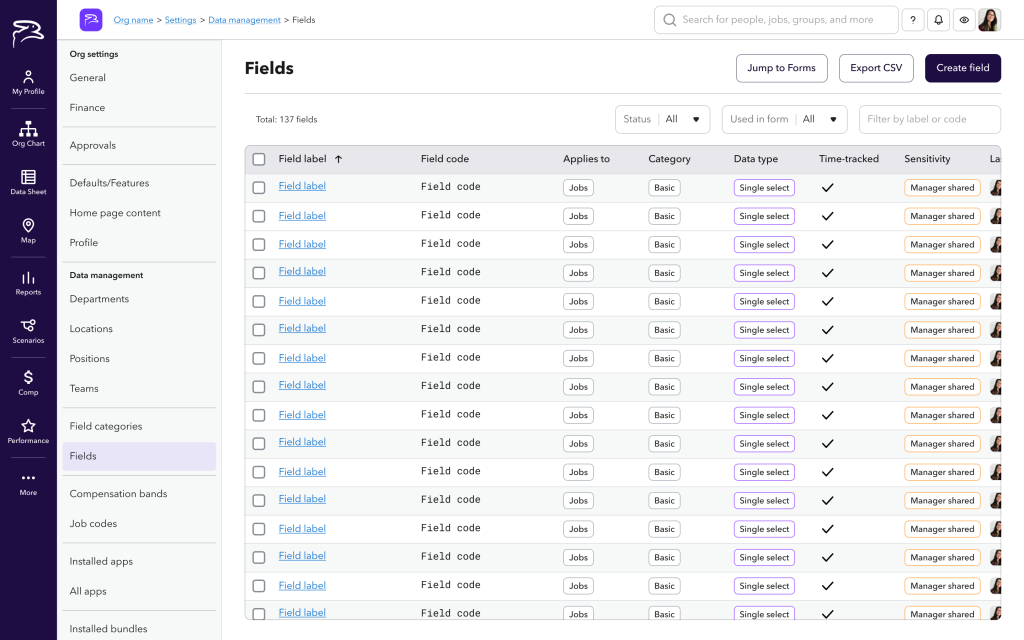Focus the Filter by label or code field

[929, 119]
